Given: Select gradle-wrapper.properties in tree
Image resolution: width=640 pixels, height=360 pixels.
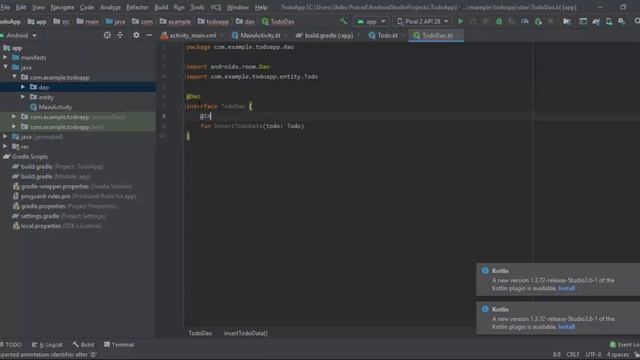Looking at the screenshot, I should (72, 186).
